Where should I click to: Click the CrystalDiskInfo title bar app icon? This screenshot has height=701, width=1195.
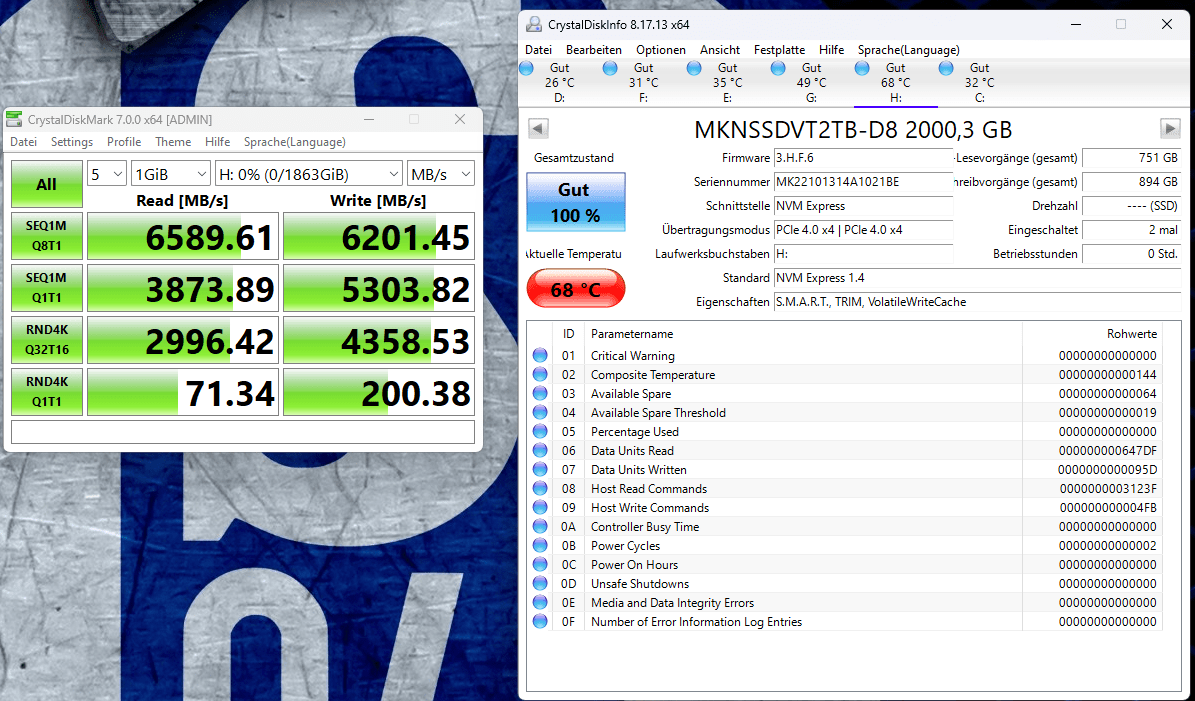click(534, 24)
